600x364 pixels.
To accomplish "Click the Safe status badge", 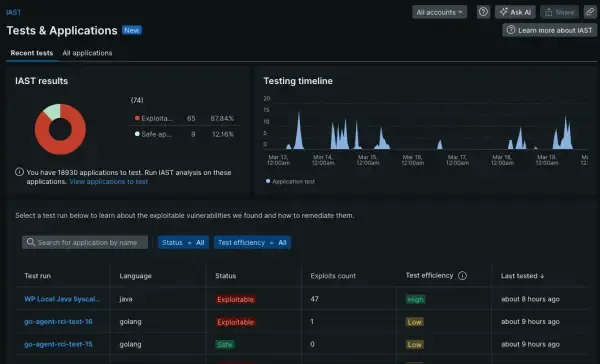I will coord(225,344).
